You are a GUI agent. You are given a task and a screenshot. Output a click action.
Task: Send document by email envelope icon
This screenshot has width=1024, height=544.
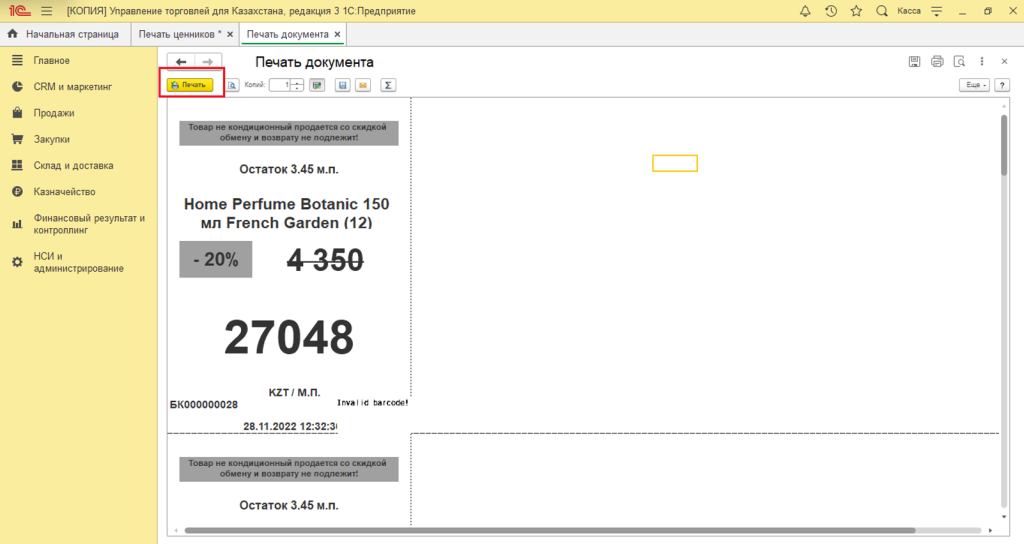(x=363, y=85)
